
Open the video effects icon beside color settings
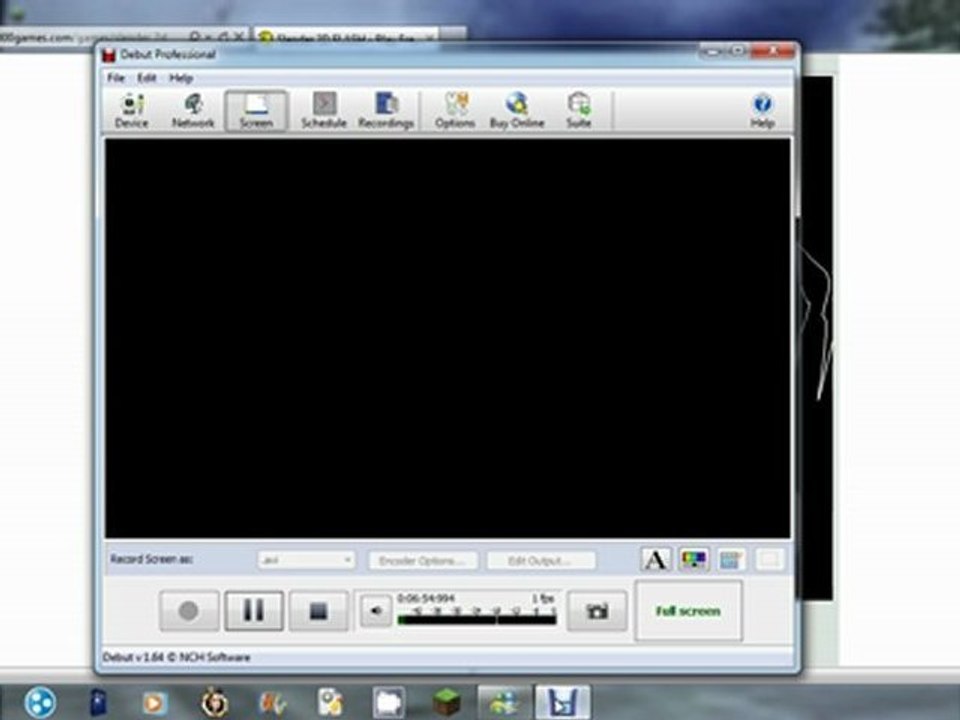click(x=731, y=560)
